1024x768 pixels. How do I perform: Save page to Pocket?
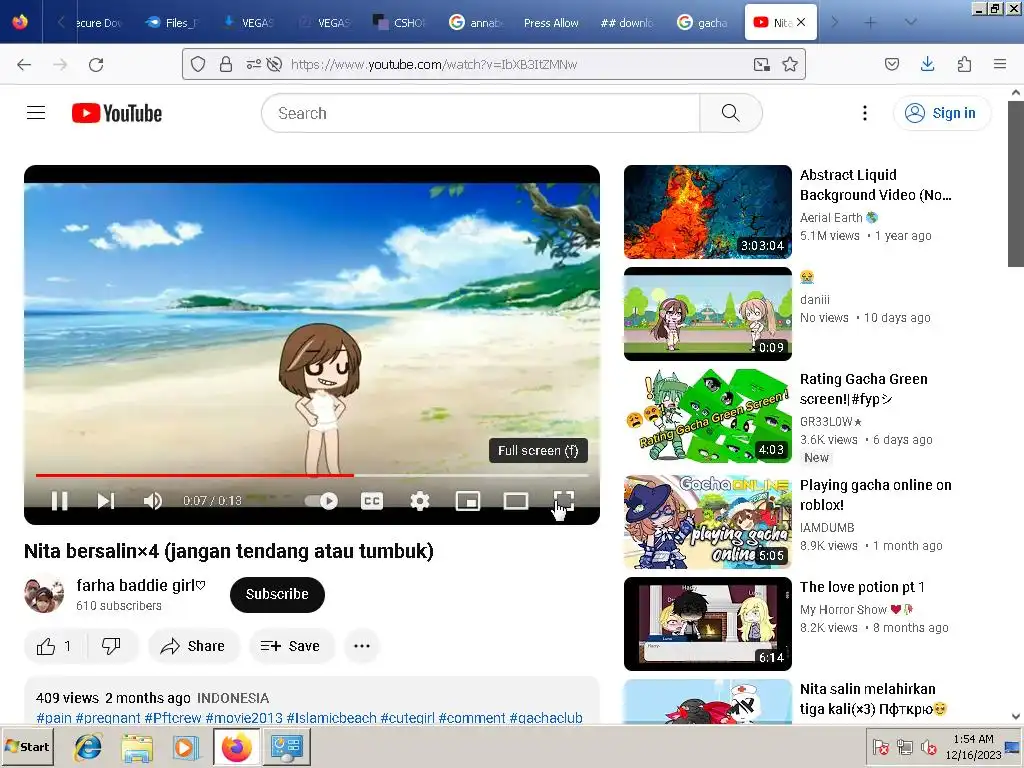(892, 64)
